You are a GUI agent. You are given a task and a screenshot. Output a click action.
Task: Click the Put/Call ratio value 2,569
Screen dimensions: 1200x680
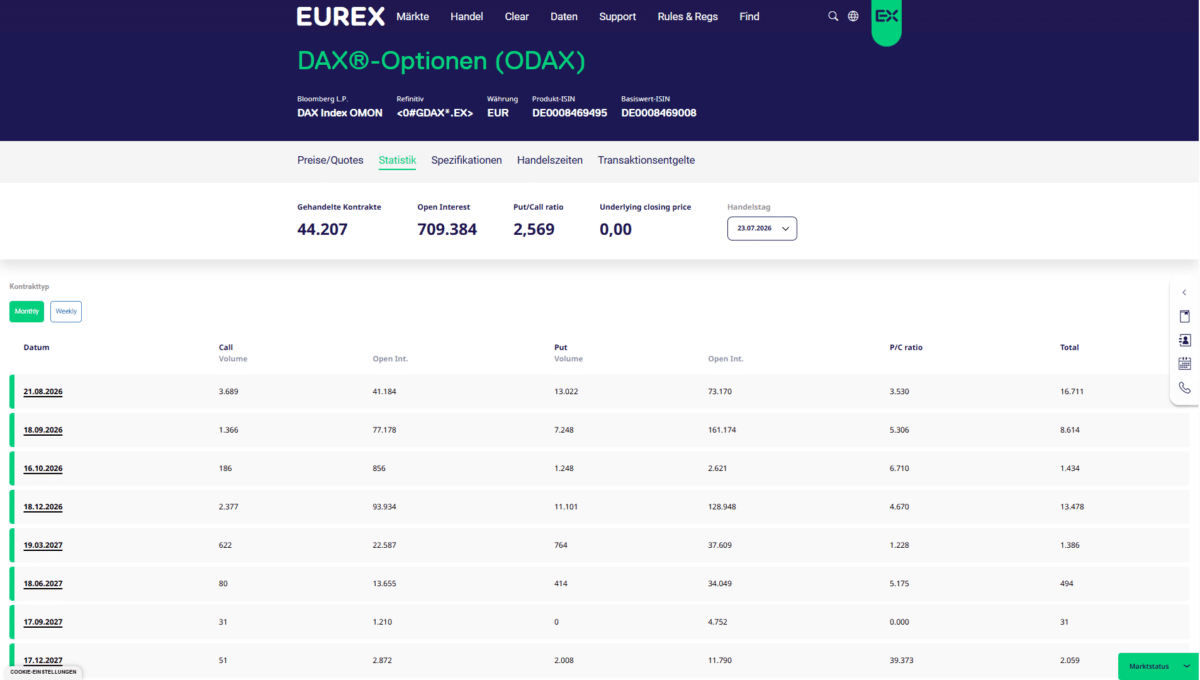click(534, 229)
